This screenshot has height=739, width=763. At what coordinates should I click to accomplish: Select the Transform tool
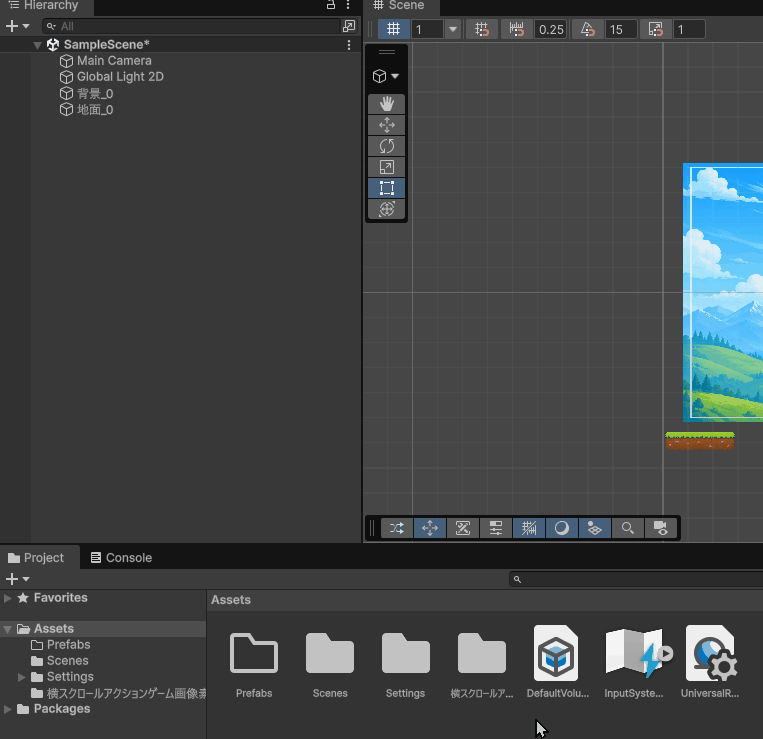(386, 209)
